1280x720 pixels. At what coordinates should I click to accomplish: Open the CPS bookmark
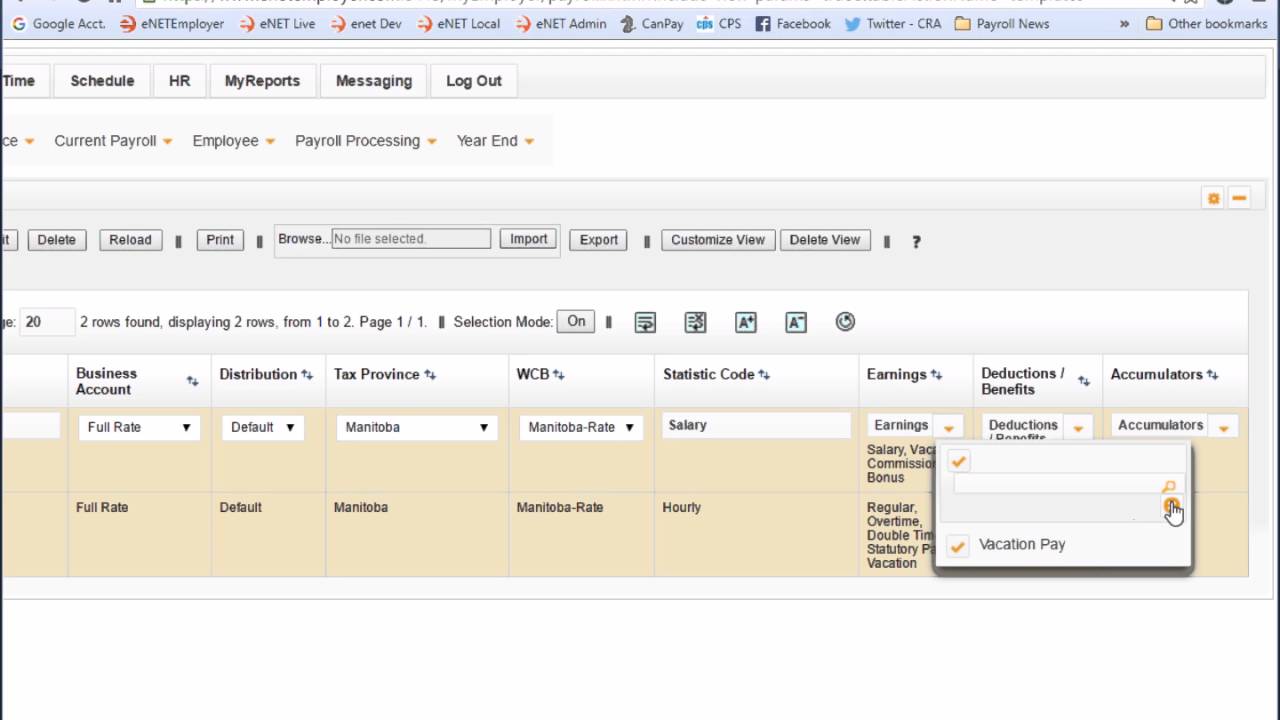pos(719,23)
